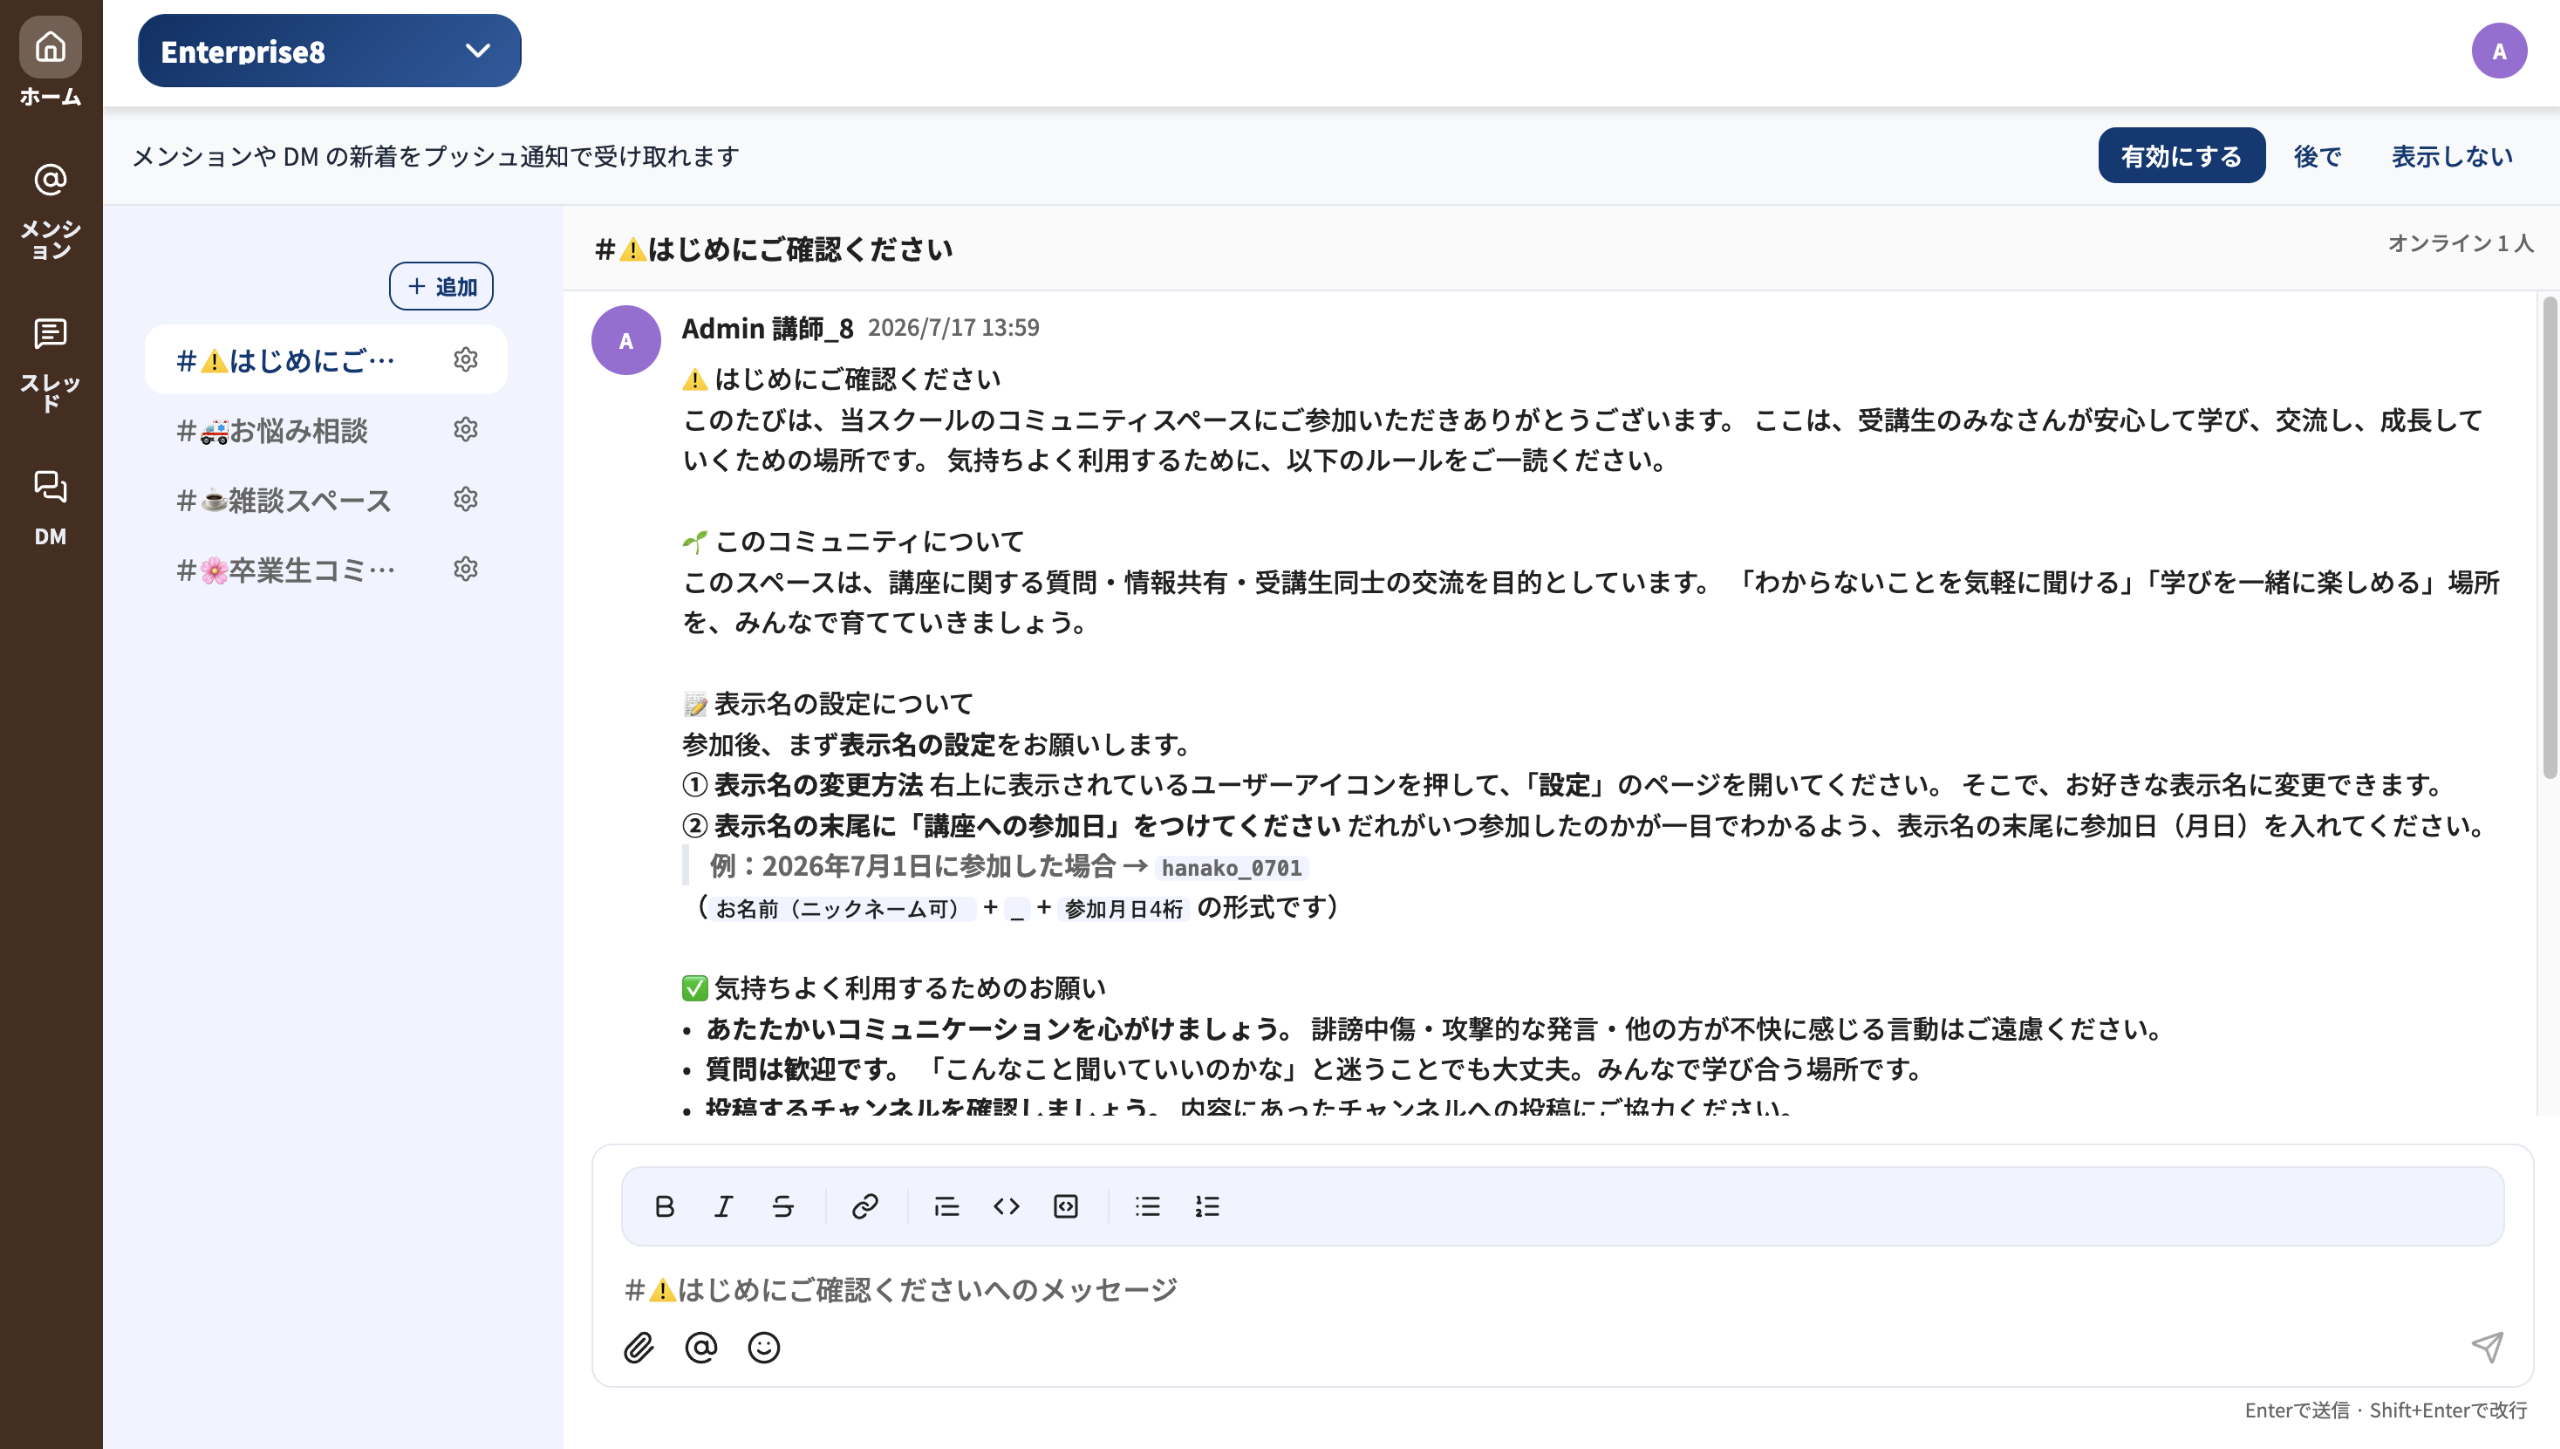
Task: Open the メンション mentions section
Action: 50,211
